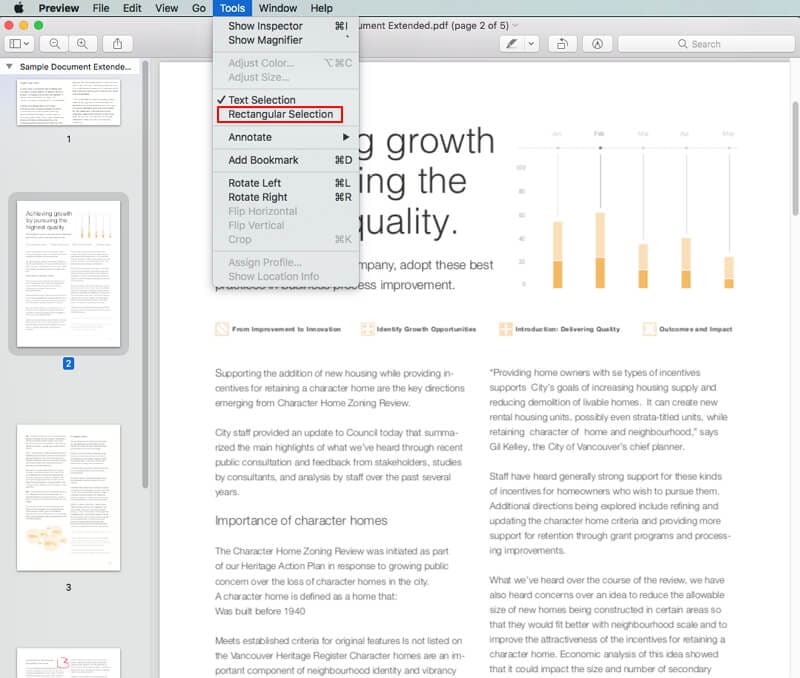Select page 3 thumbnail
This screenshot has height=678, width=800.
pyautogui.click(x=68, y=497)
